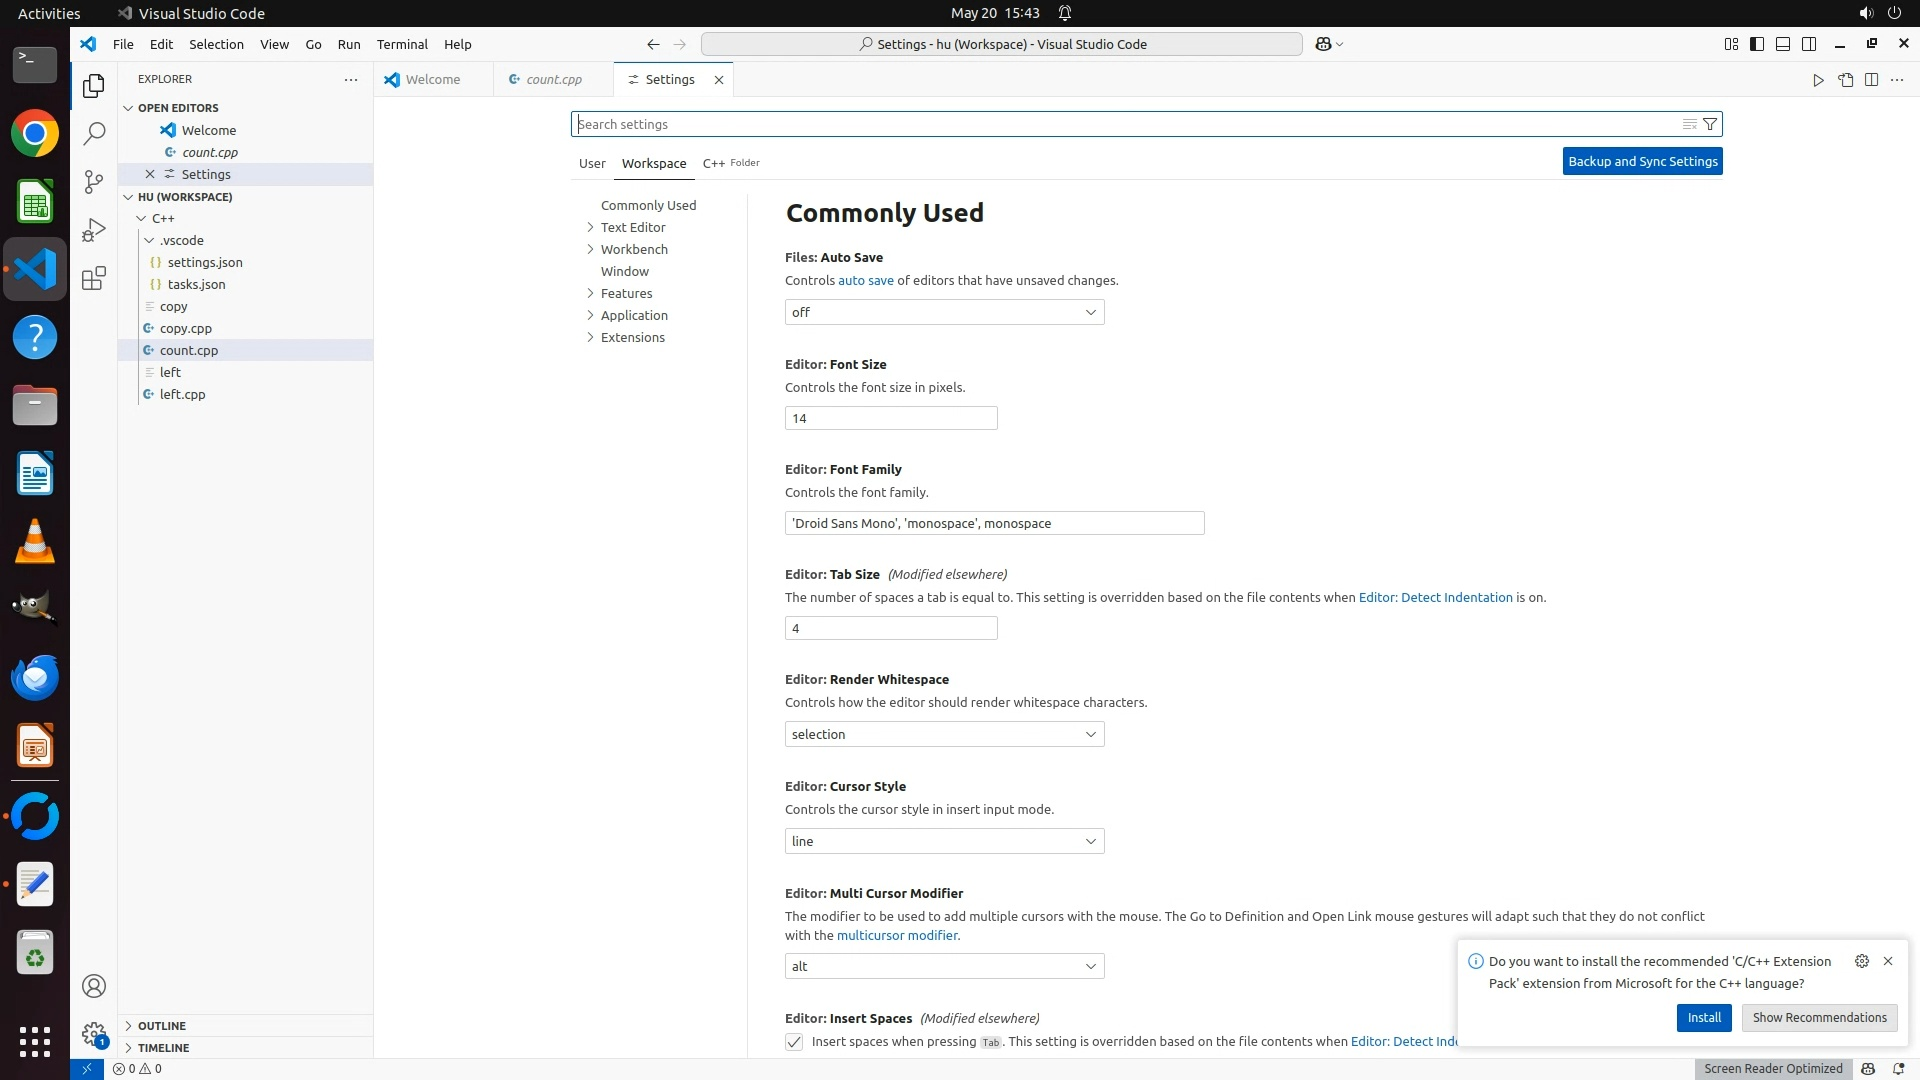Click the Install extension button
Screen dimensions: 1920x1080
coord(1704,1017)
